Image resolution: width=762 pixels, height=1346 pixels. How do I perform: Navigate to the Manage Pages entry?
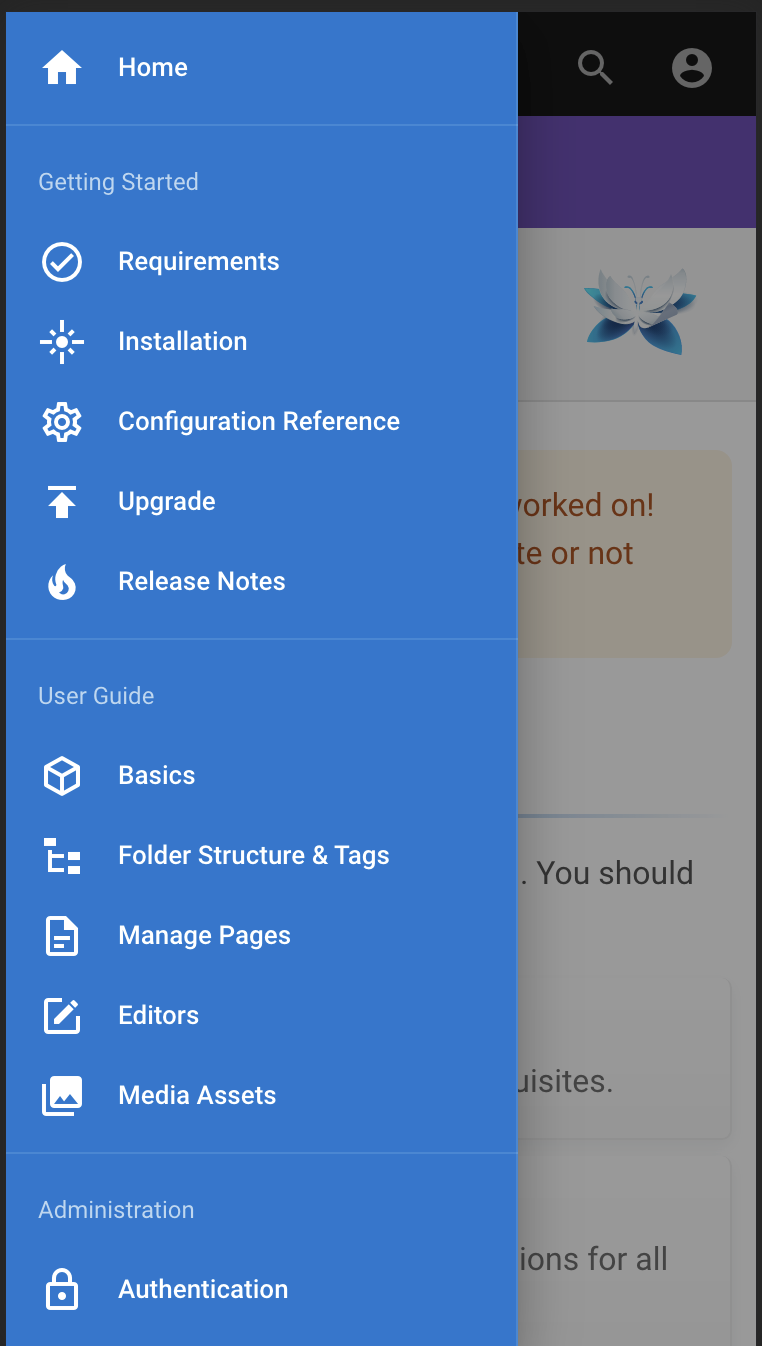[x=204, y=935]
